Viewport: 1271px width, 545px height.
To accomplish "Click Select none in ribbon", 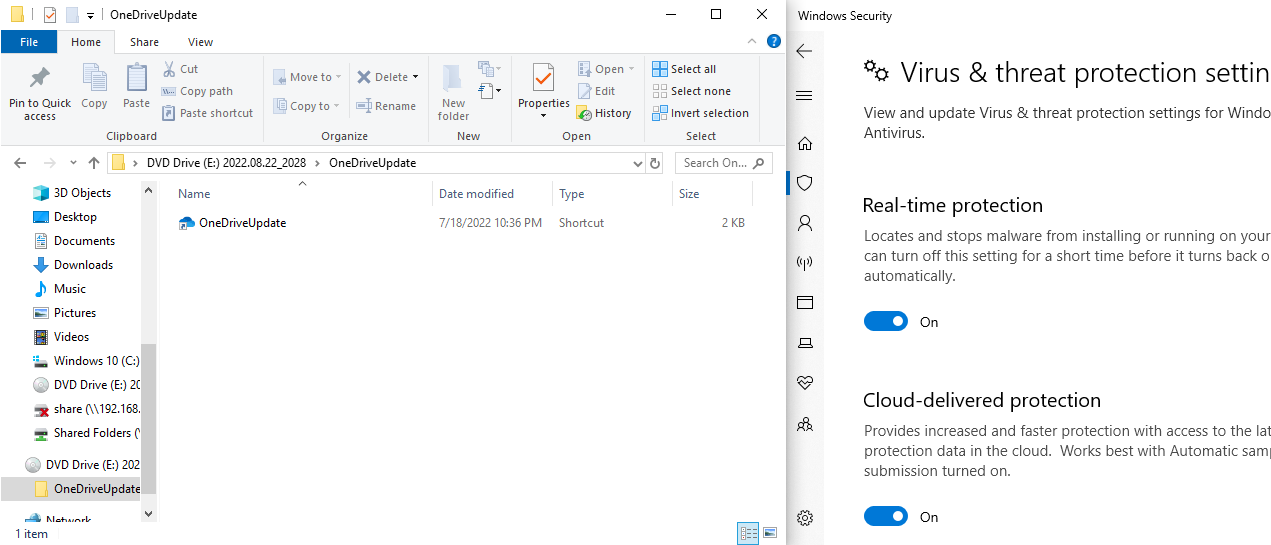I will (691, 91).
